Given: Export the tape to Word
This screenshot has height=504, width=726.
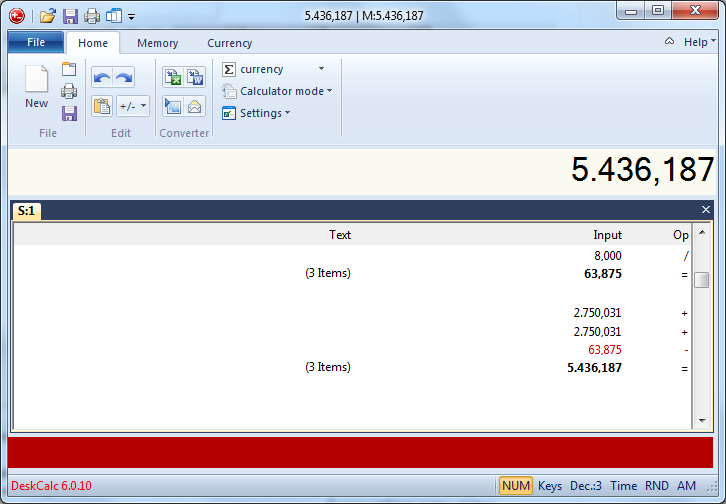Looking at the screenshot, I should pyautogui.click(x=195, y=77).
